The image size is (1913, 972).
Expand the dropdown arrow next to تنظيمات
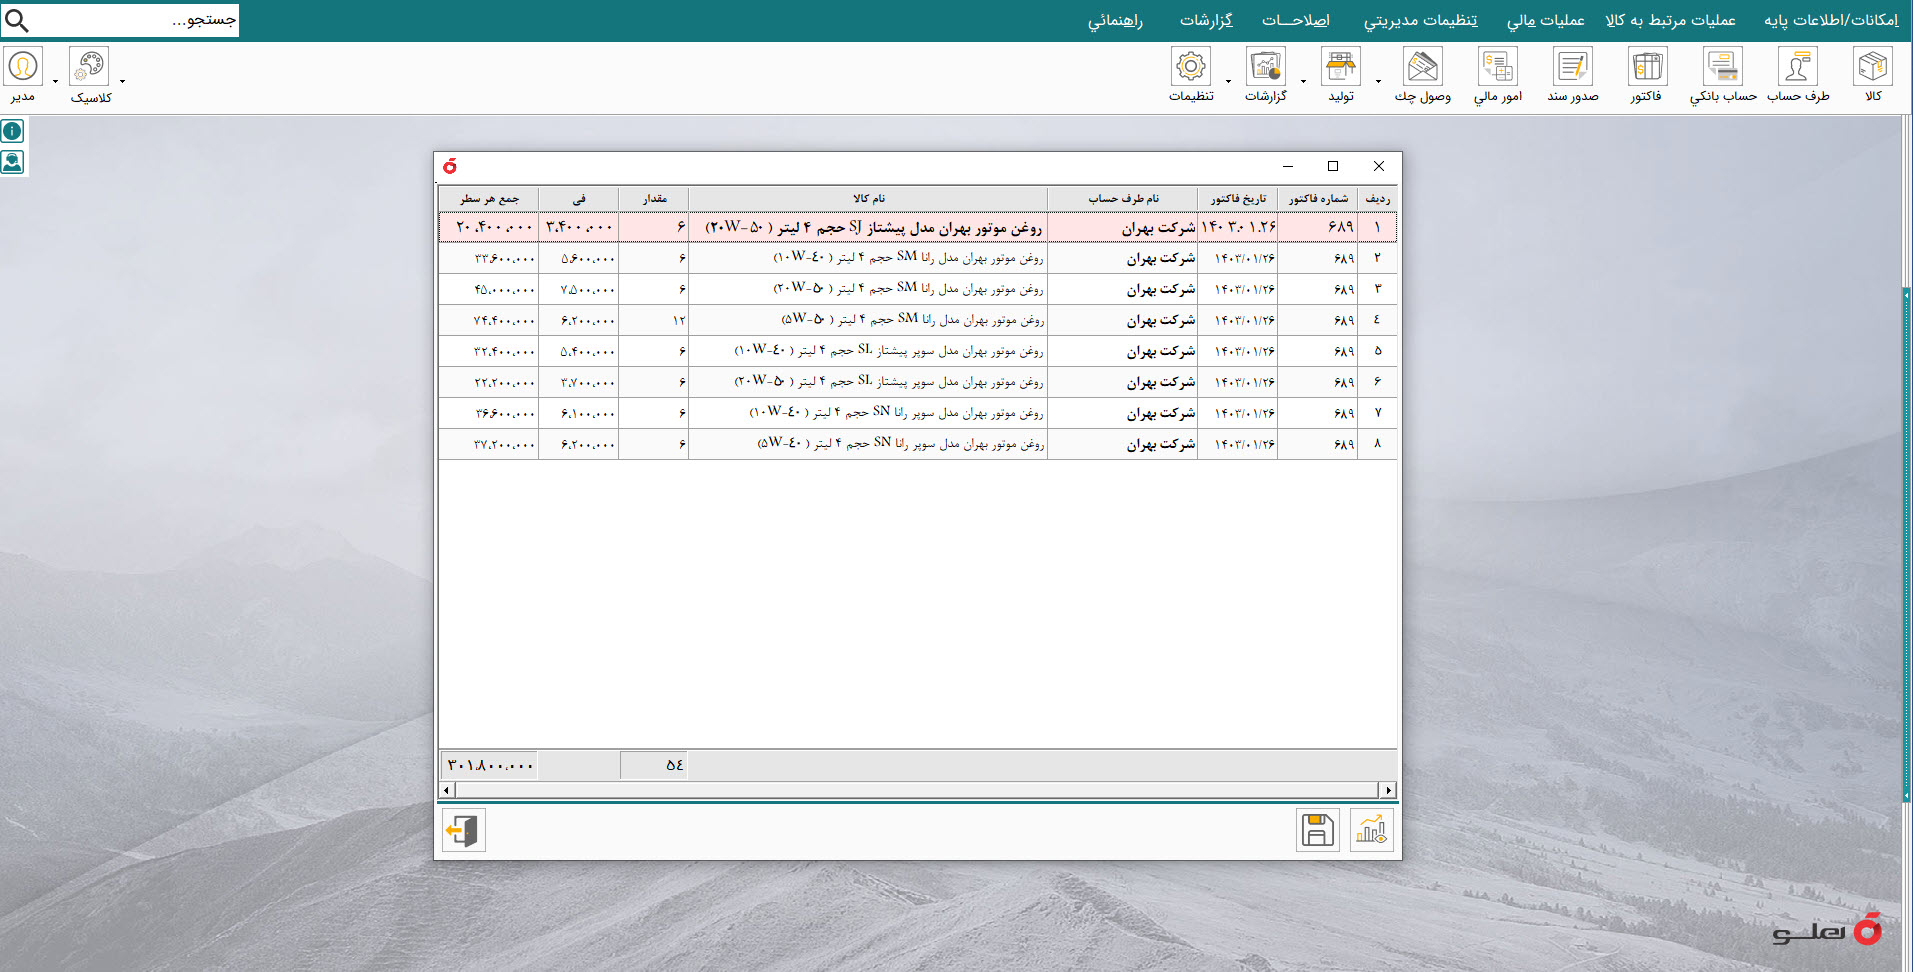1228,82
